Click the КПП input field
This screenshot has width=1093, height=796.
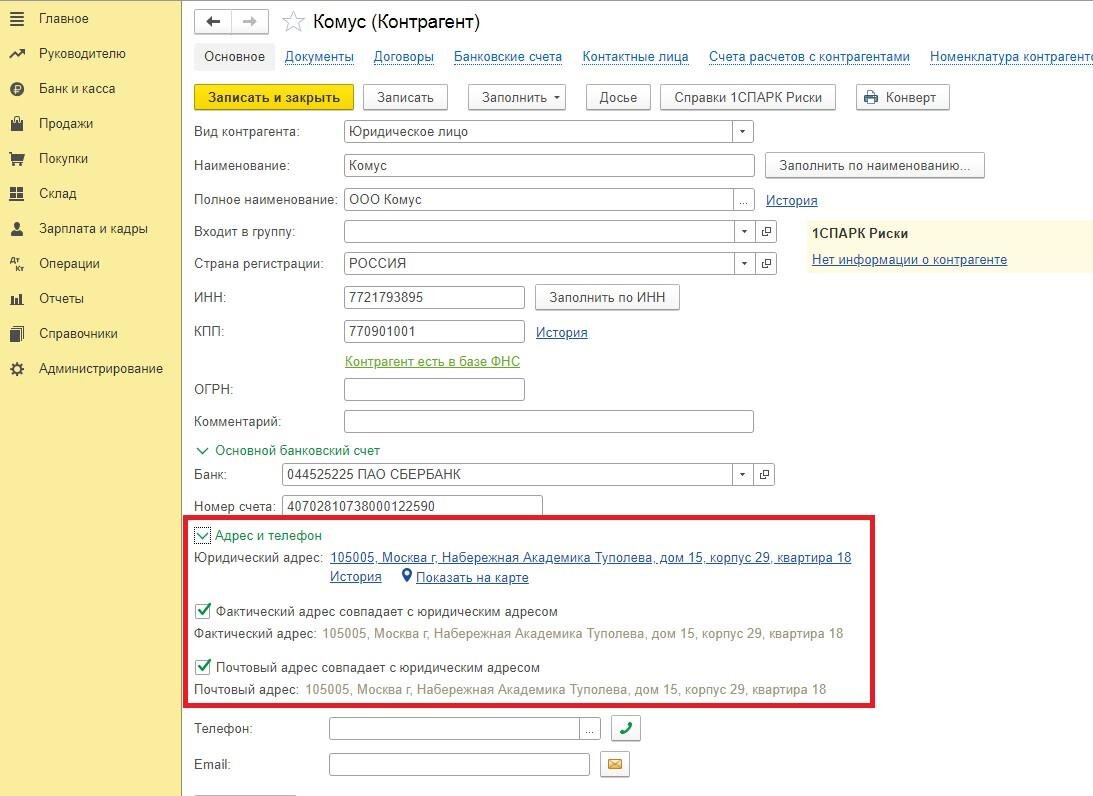pos(434,332)
